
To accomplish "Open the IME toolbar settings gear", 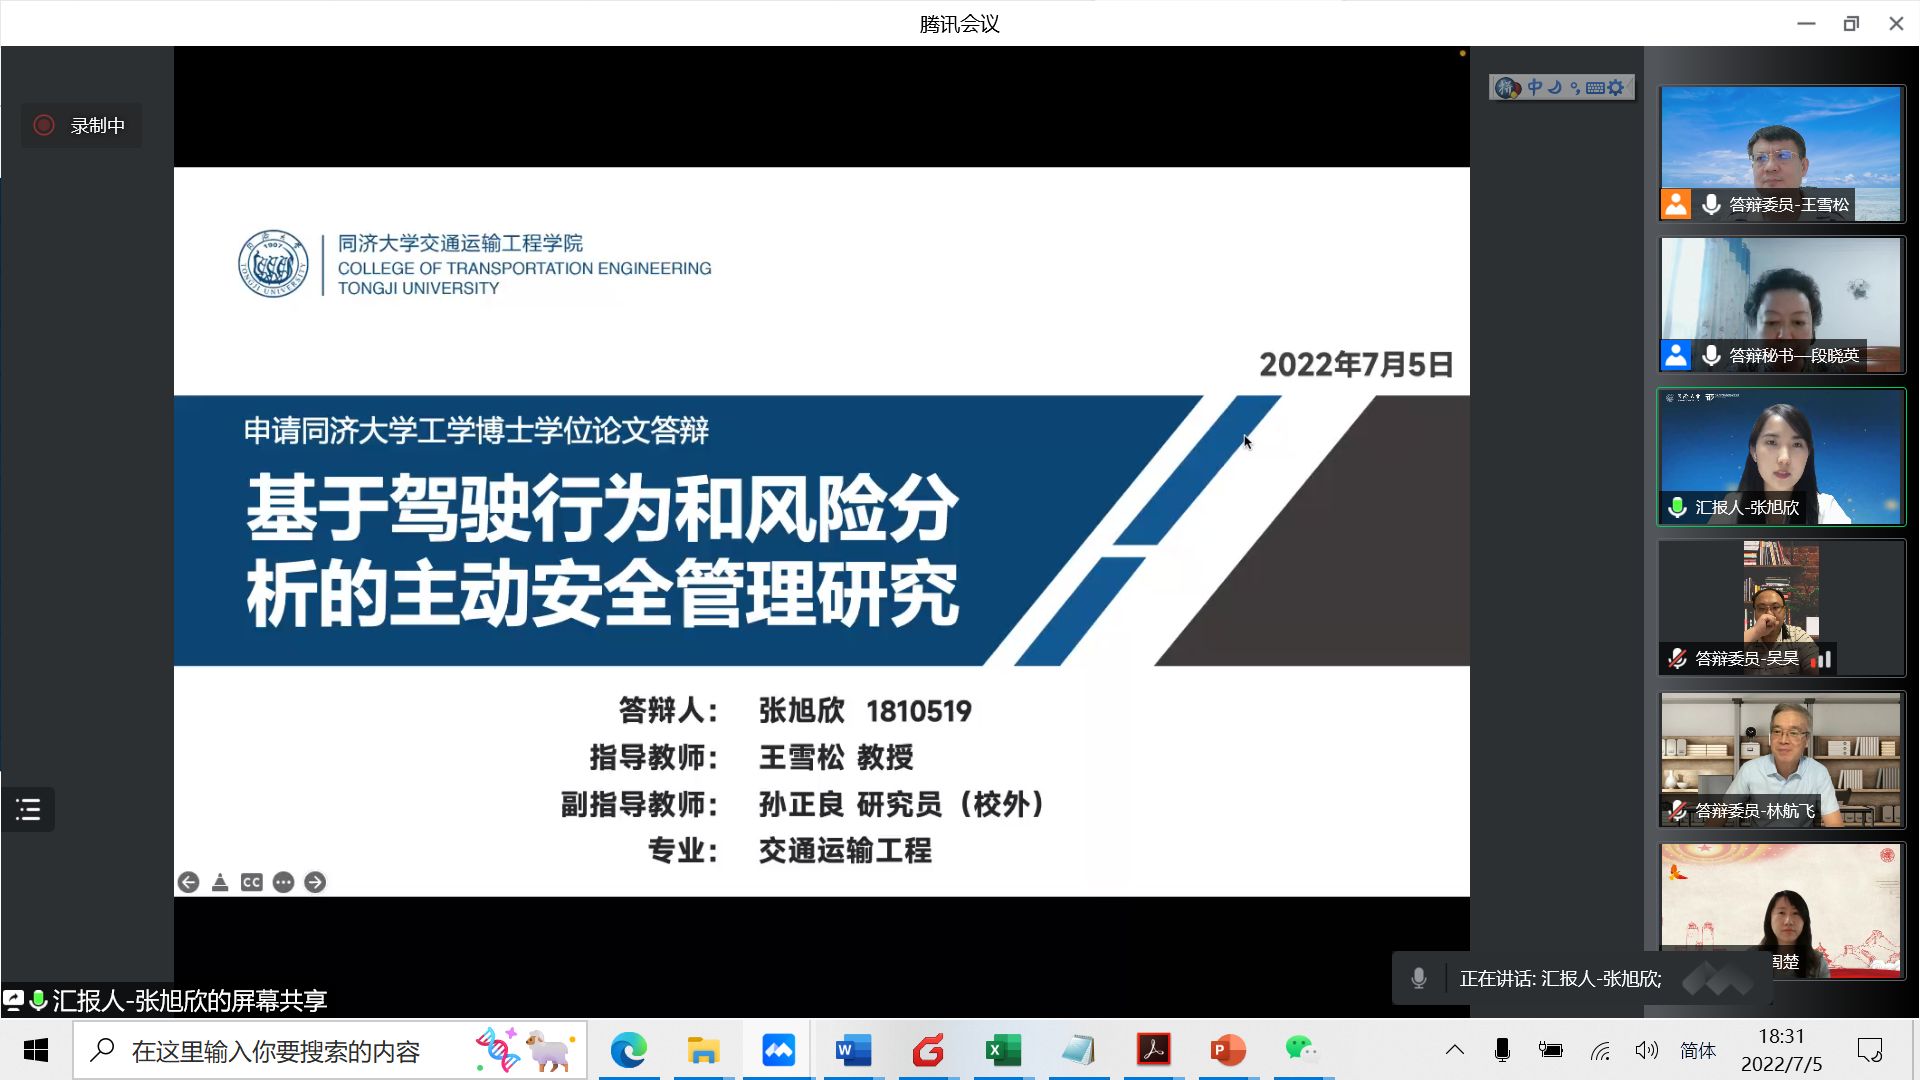I will click(1616, 88).
